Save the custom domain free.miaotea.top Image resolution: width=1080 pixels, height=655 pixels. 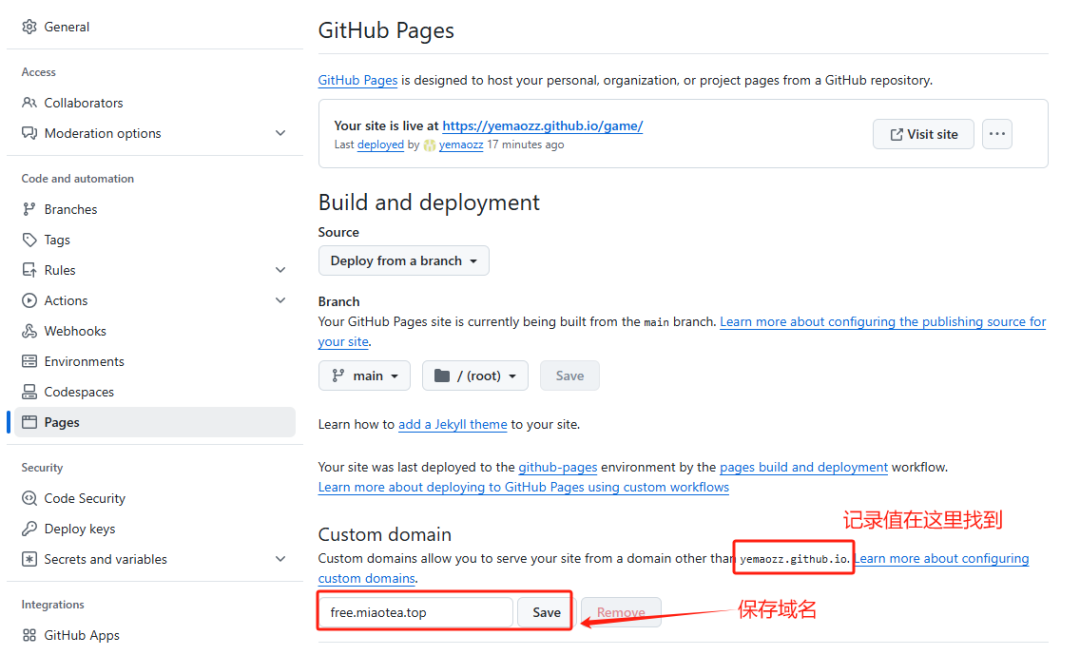point(546,612)
